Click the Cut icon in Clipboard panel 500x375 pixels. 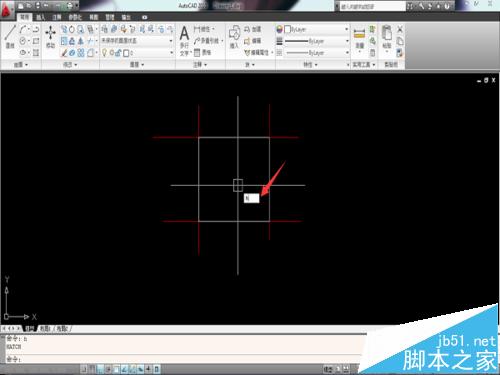click(400, 29)
